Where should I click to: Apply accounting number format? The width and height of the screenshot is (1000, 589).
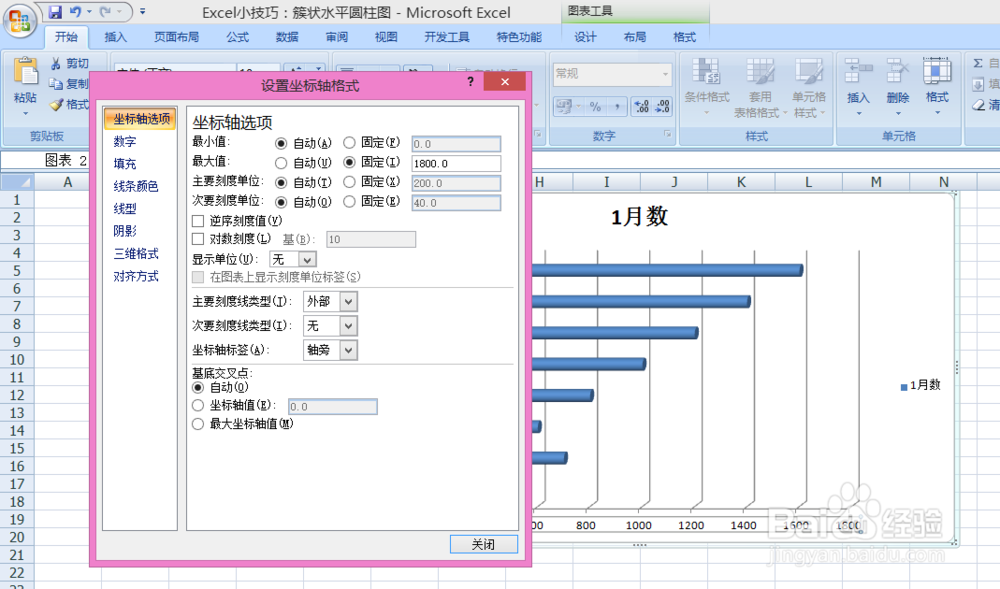tap(564, 106)
